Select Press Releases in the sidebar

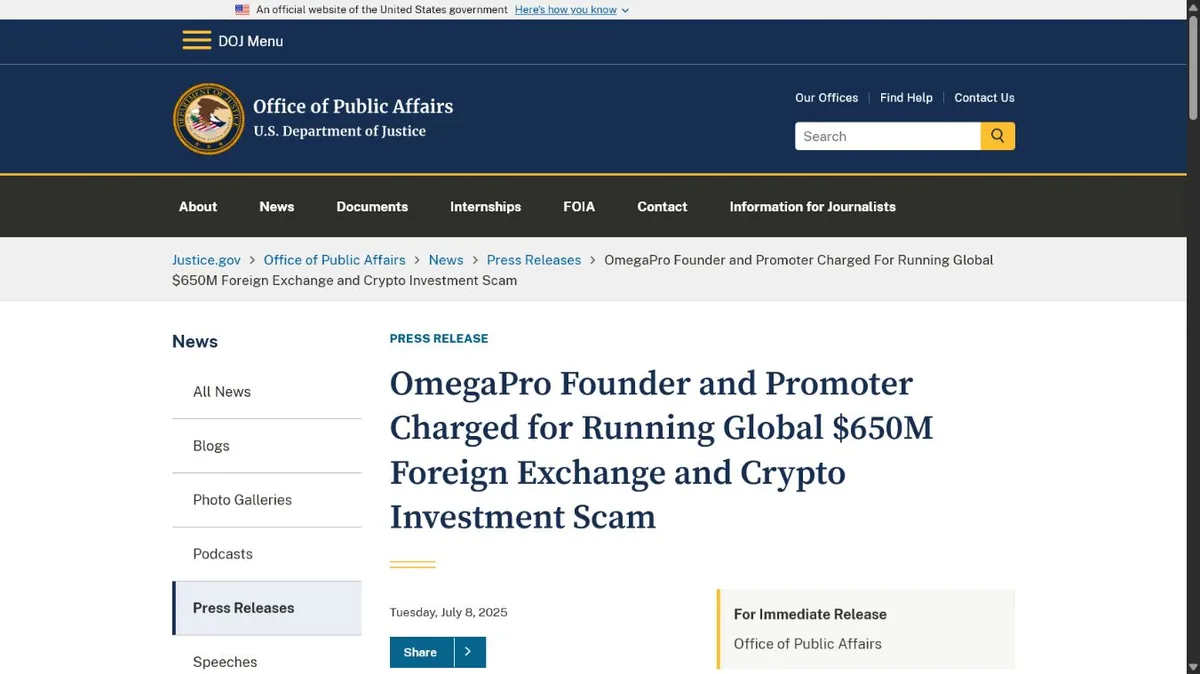tap(267, 608)
